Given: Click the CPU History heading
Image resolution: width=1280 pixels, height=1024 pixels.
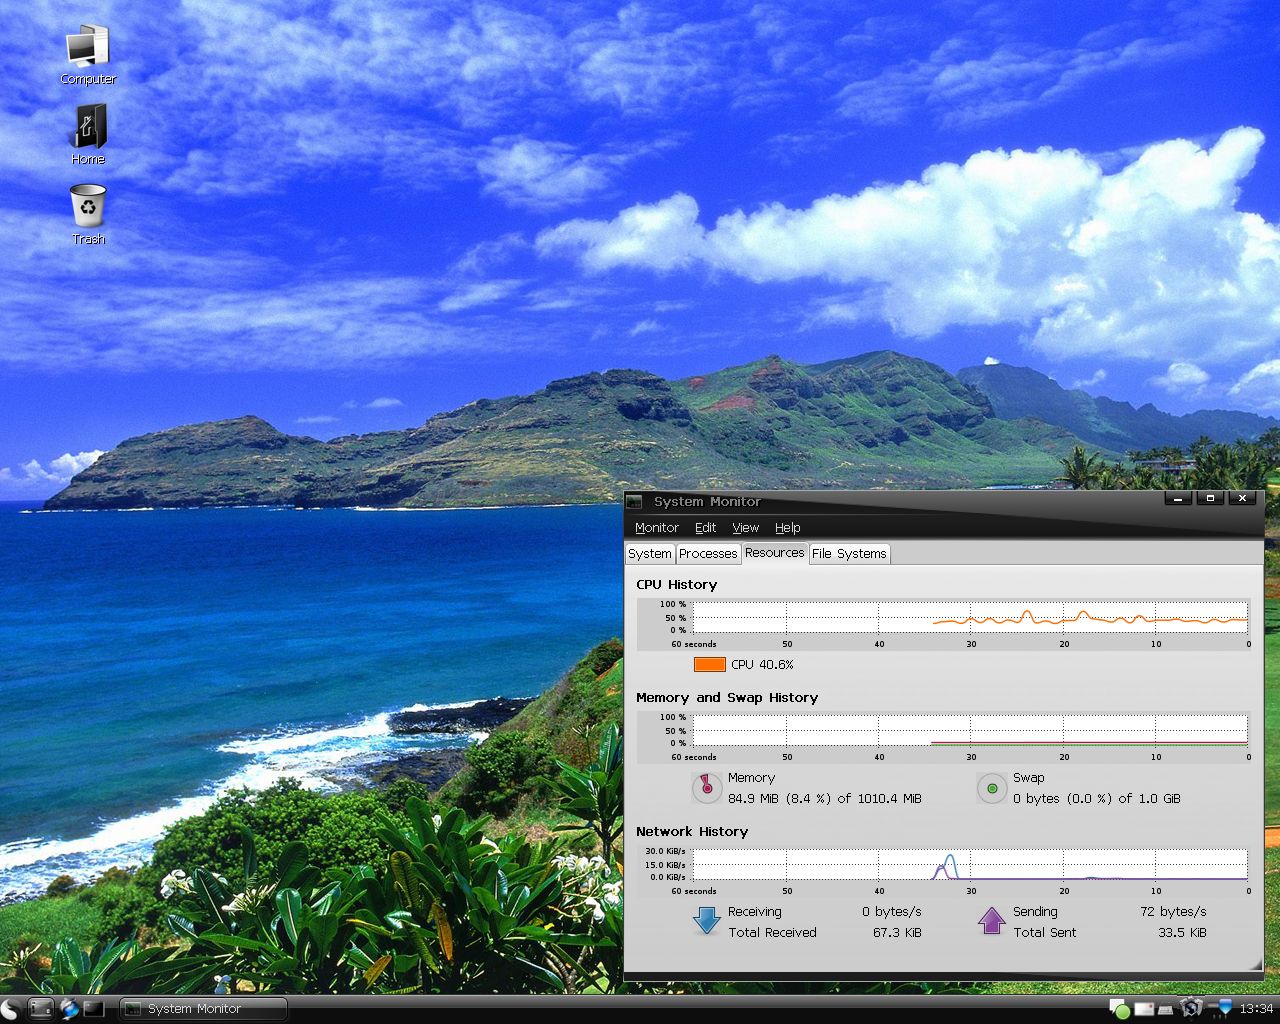Looking at the screenshot, I should (x=677, y=584).
